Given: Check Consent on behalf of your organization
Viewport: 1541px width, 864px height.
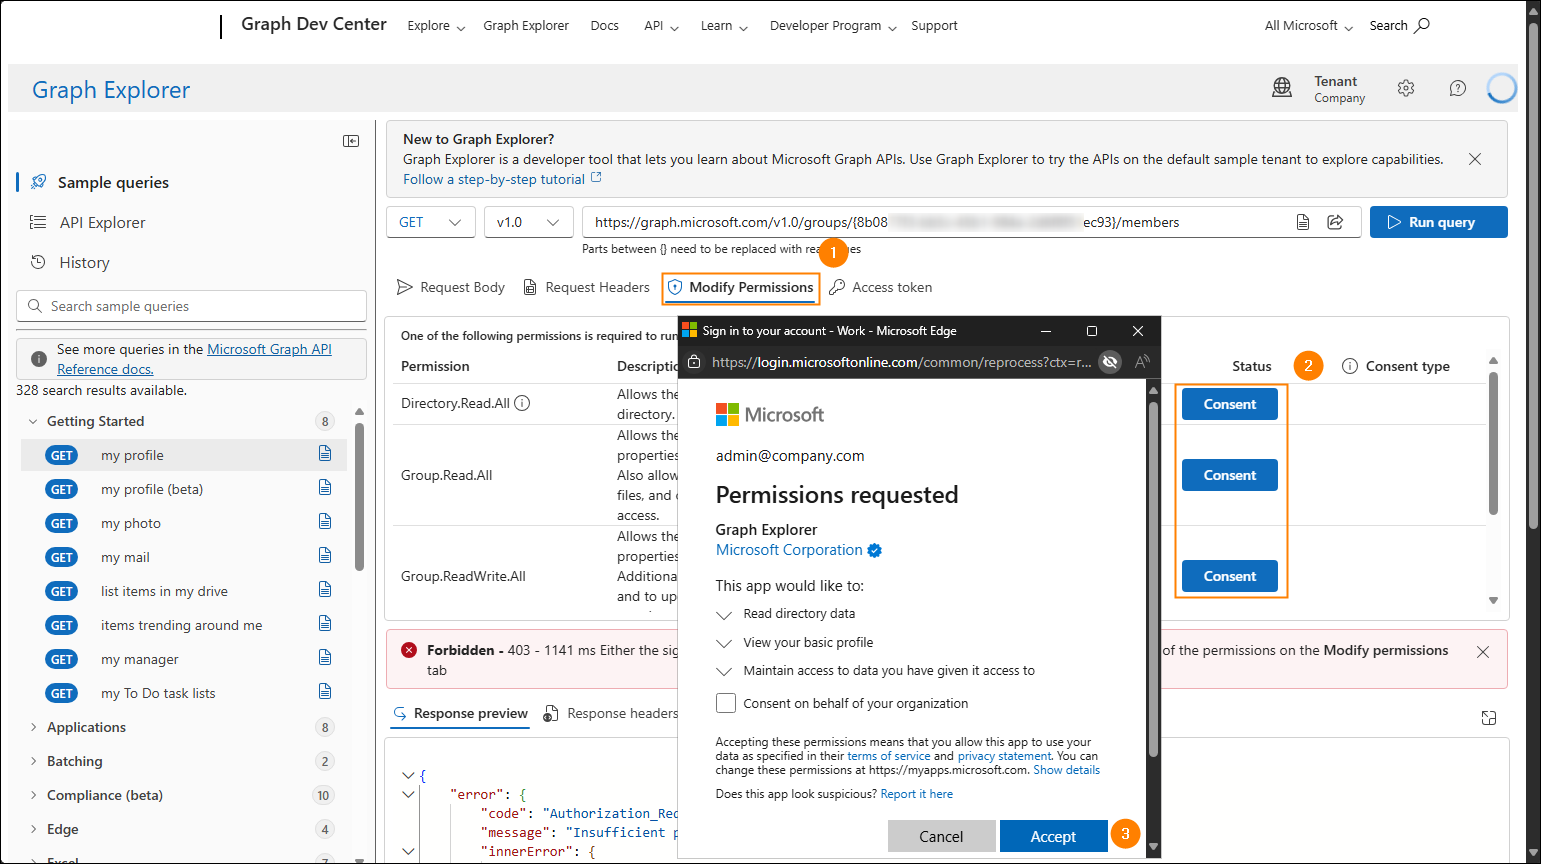Looking at the screenshot, I should 726,703.
